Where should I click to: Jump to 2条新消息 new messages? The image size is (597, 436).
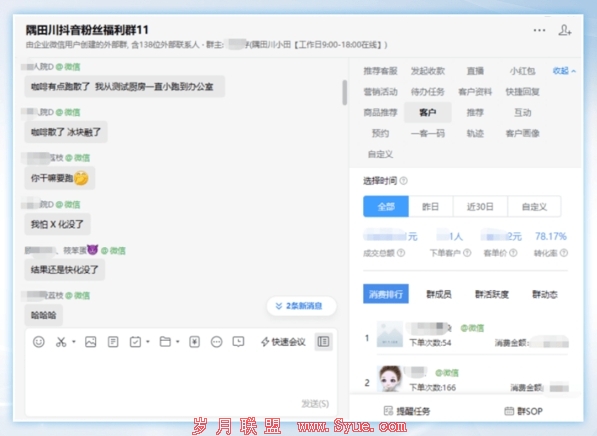[302, 306]
